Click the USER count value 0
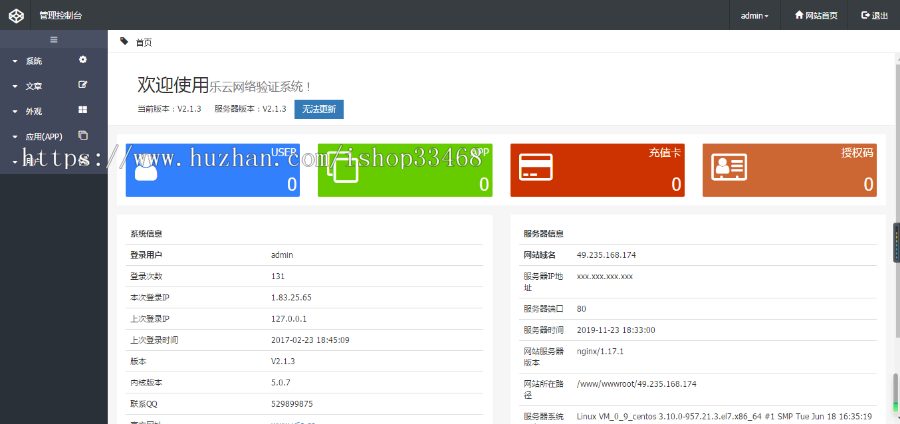Image resolution: width=900 pixels, height=424 pixels. [292, 184]
